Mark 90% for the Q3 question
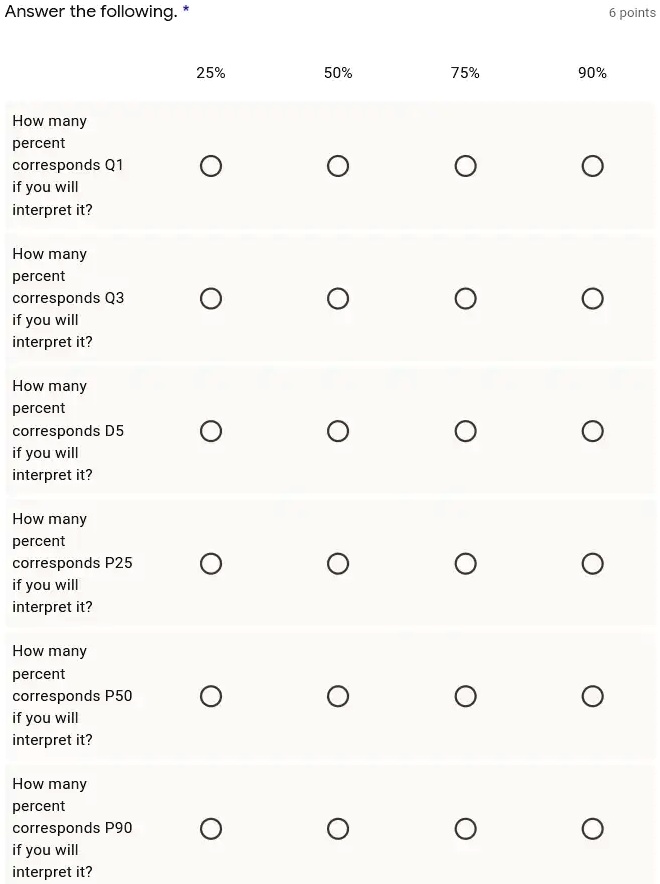The width and height of the screenshot is (660, 884). point(592,298)
